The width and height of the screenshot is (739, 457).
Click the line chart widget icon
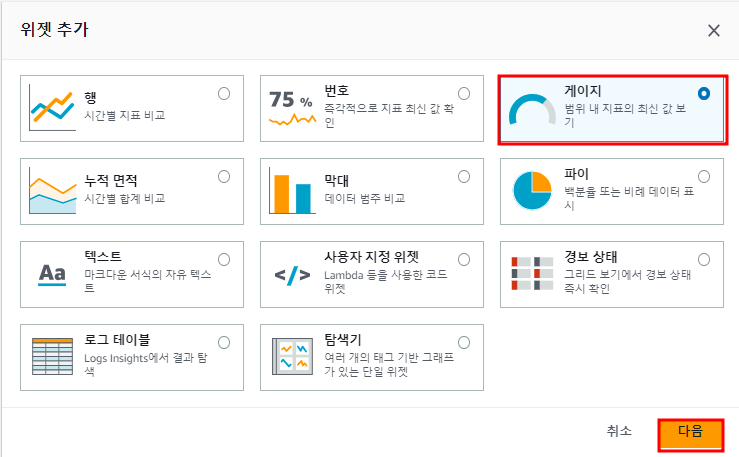pos(52,108)
